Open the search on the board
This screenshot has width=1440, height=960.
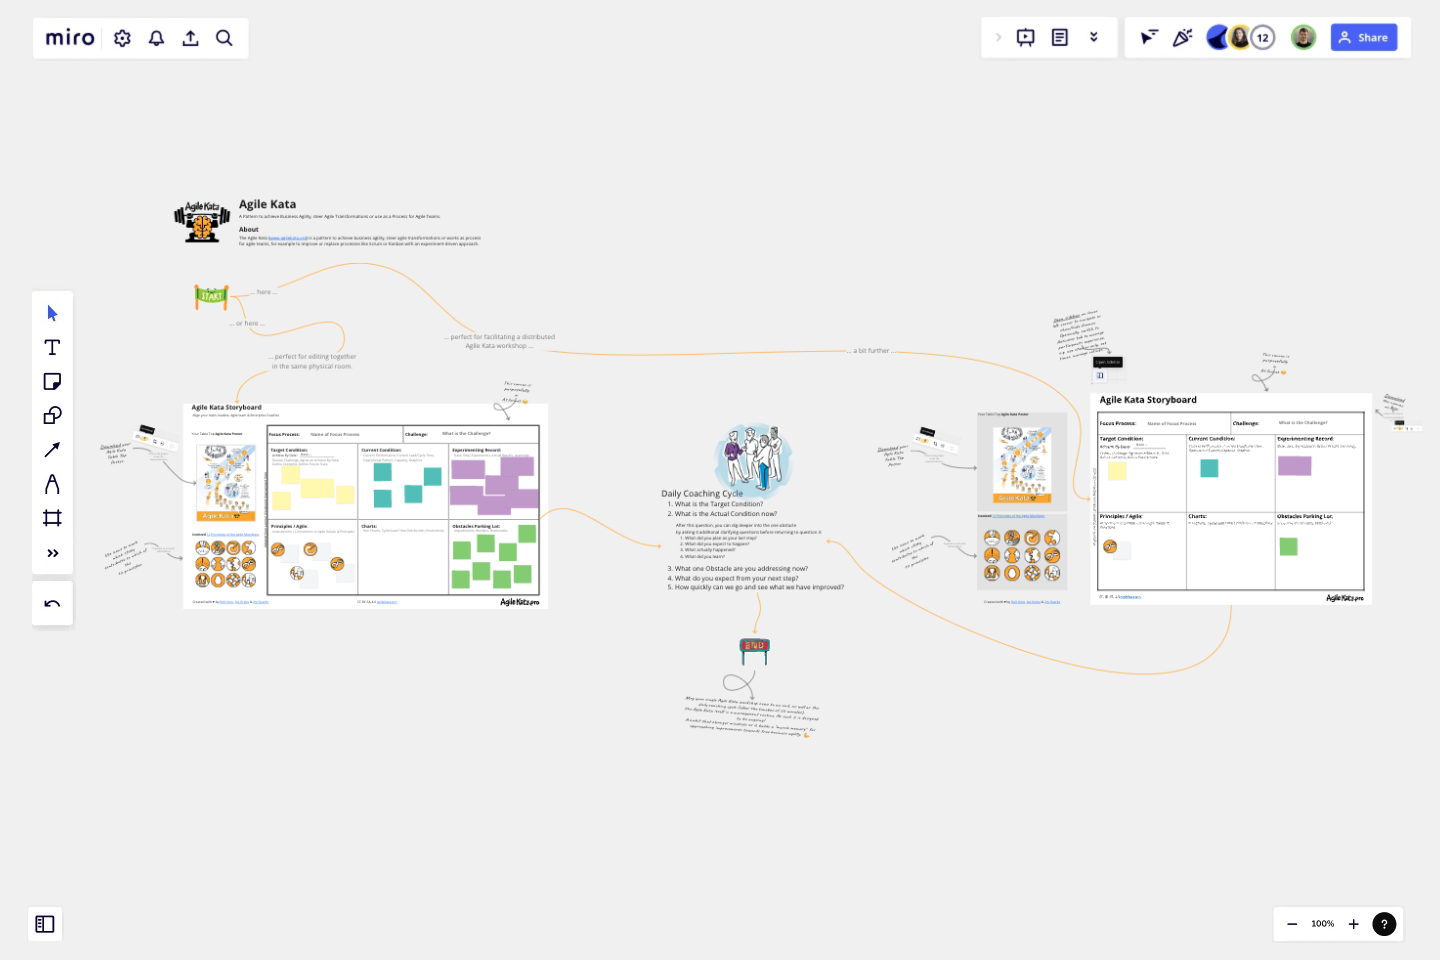(224, 37)
